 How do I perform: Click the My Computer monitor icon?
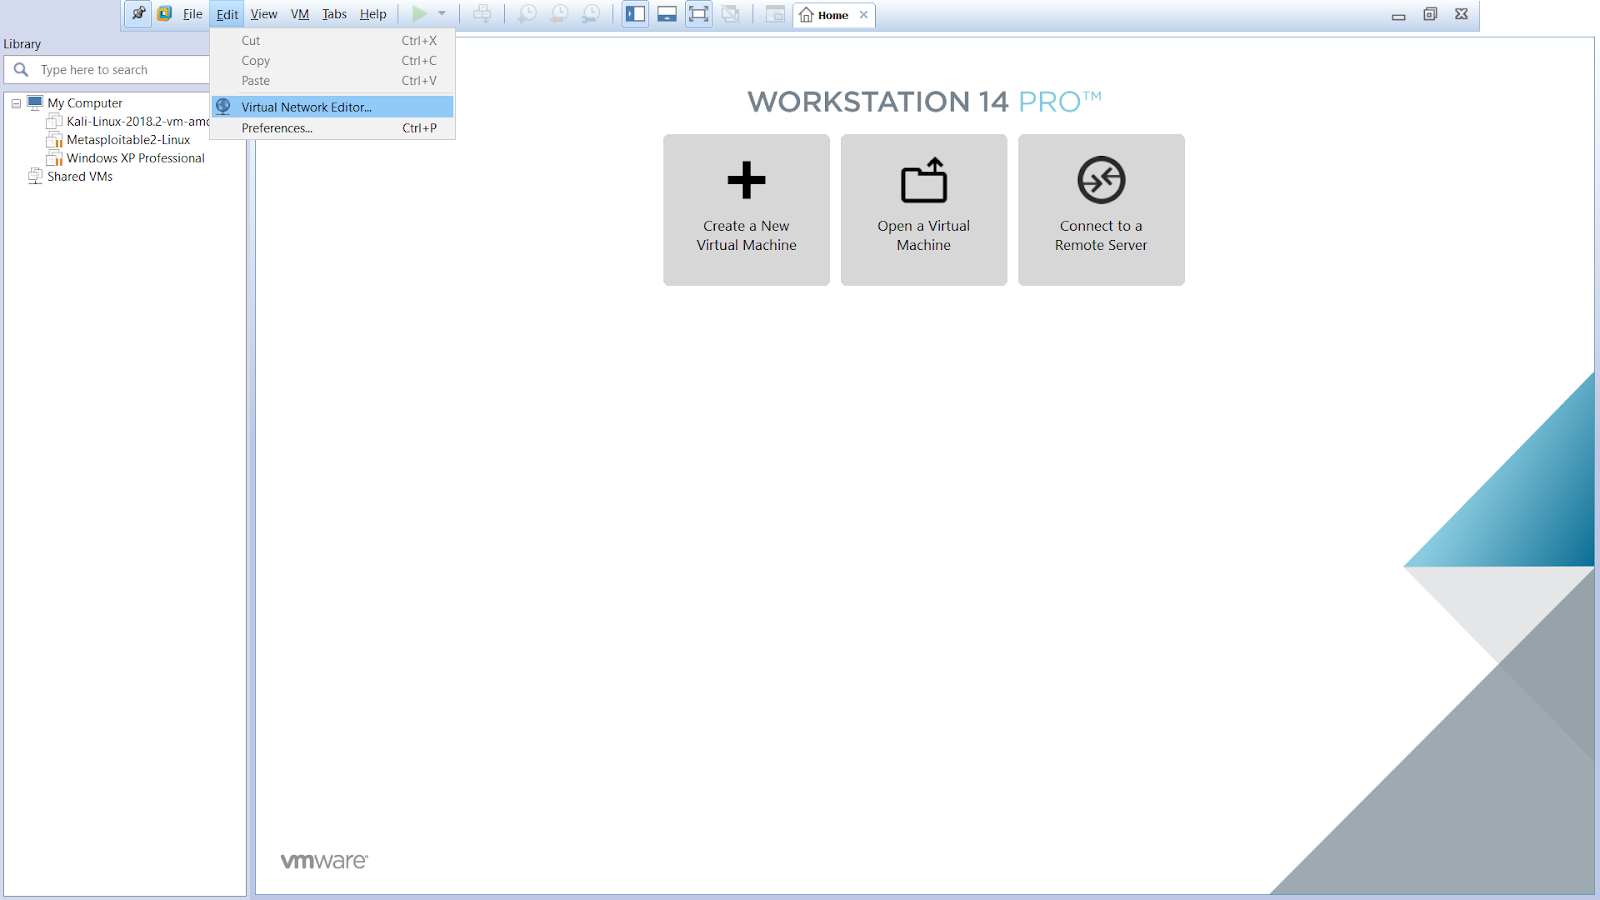(x=35, y=102)
